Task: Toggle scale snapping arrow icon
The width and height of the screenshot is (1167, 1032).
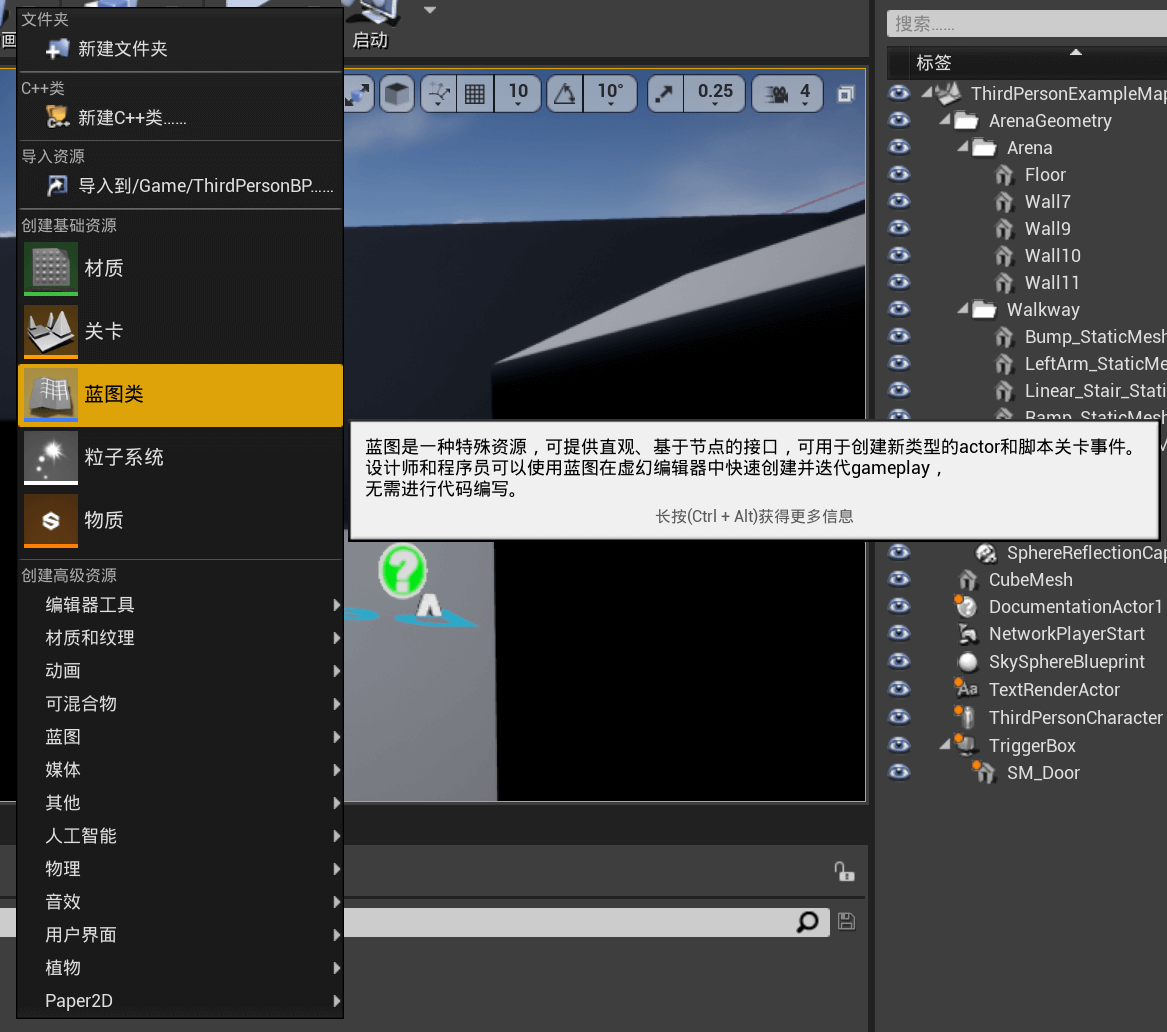Action: click(665, 94)
